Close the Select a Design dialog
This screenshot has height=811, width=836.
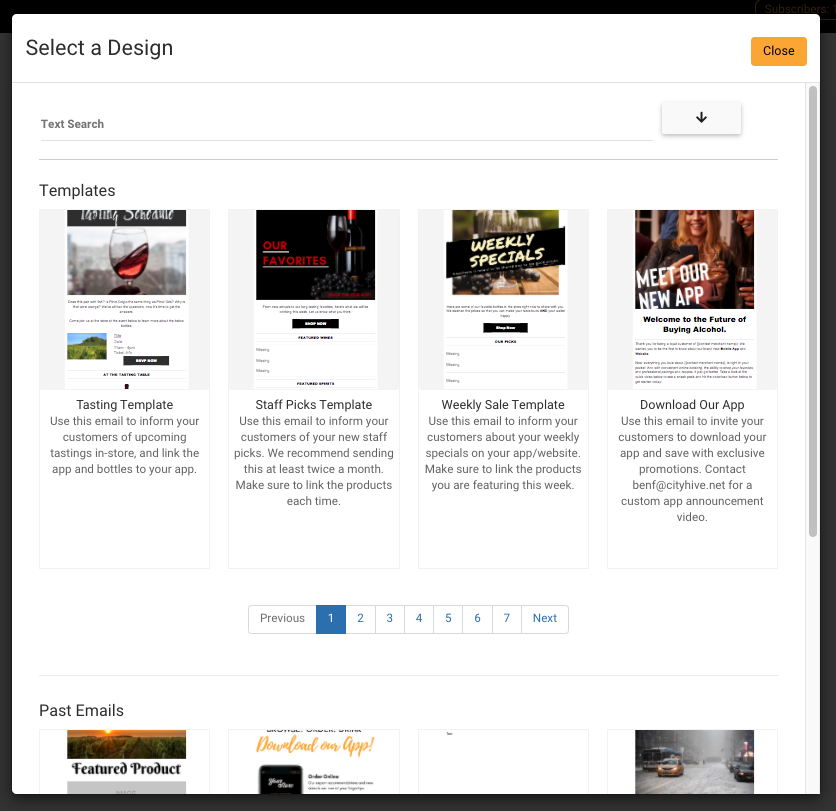(x=778, y=51)
